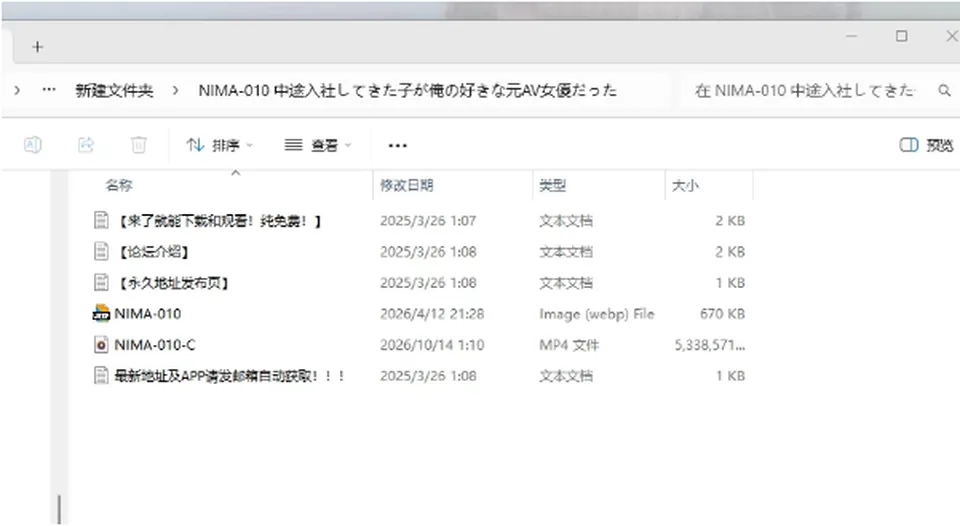960x526 pixels.
Task: Select the NIMA-010-C MP4 file
Action: (155, 345)
